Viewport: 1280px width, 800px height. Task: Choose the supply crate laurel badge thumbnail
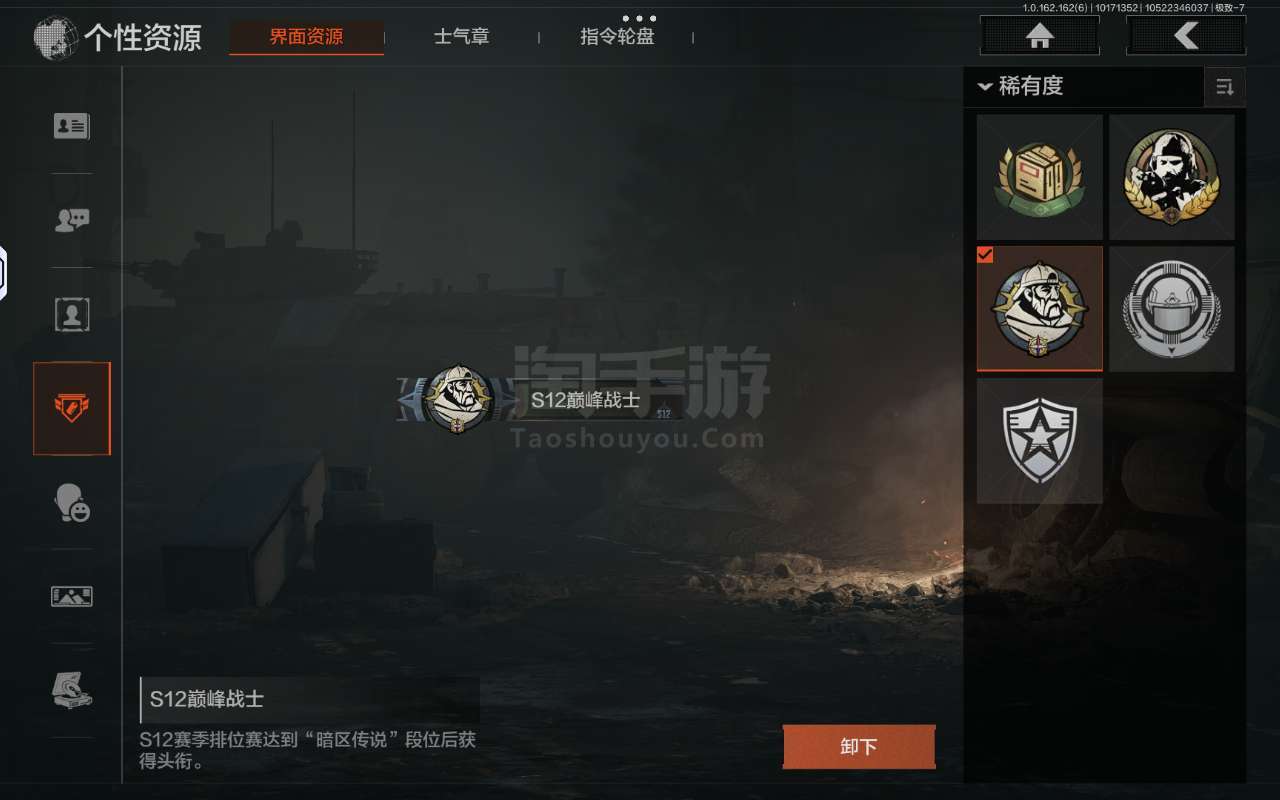coord(1040,177)
